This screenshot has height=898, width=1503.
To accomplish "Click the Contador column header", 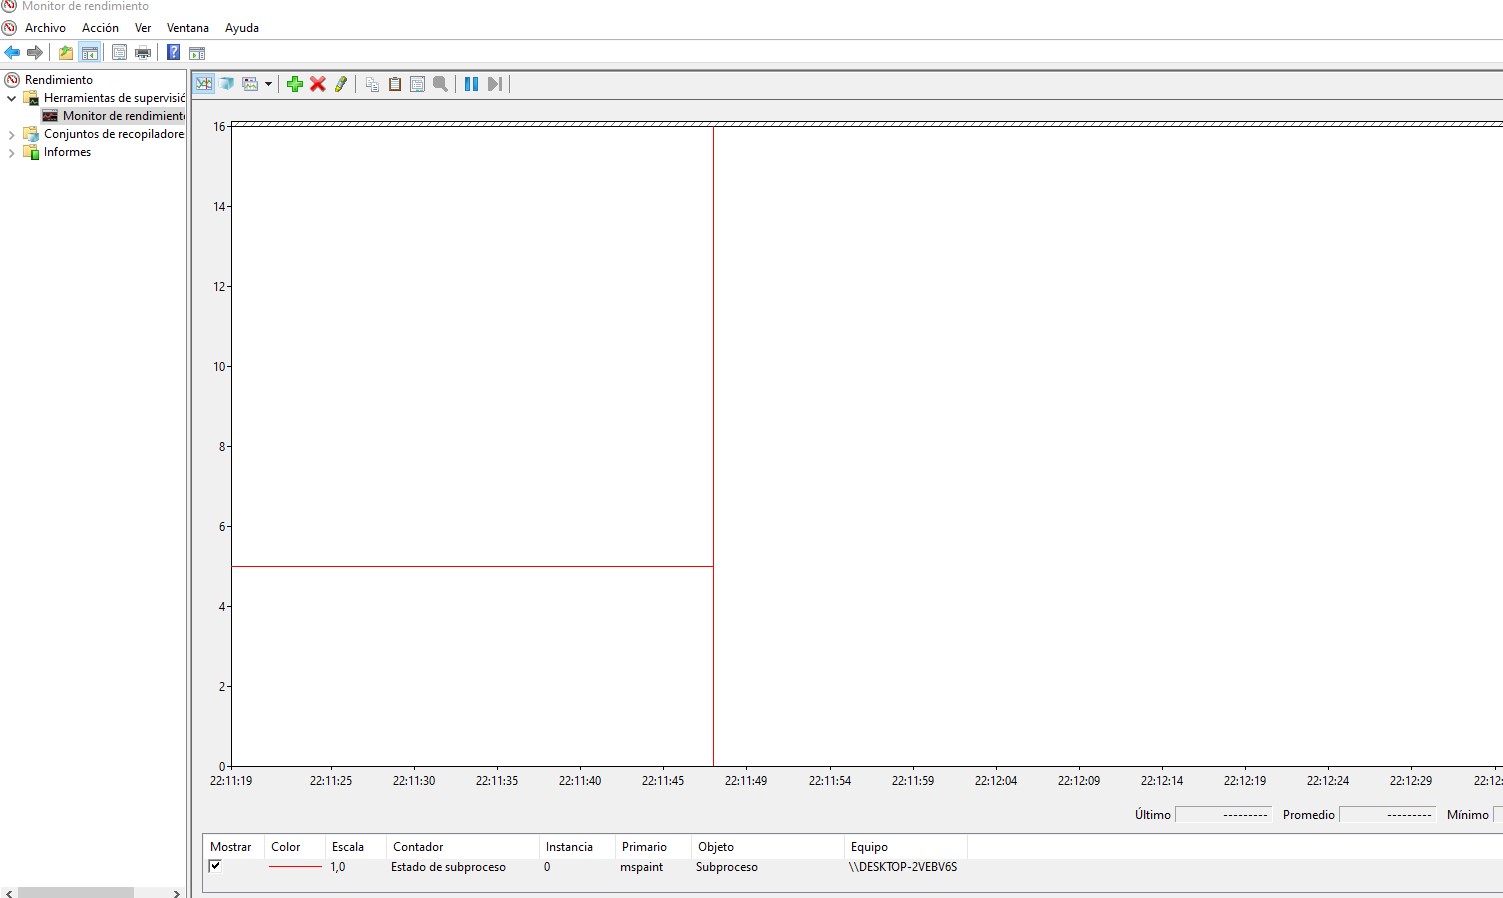I will point(418,847).
